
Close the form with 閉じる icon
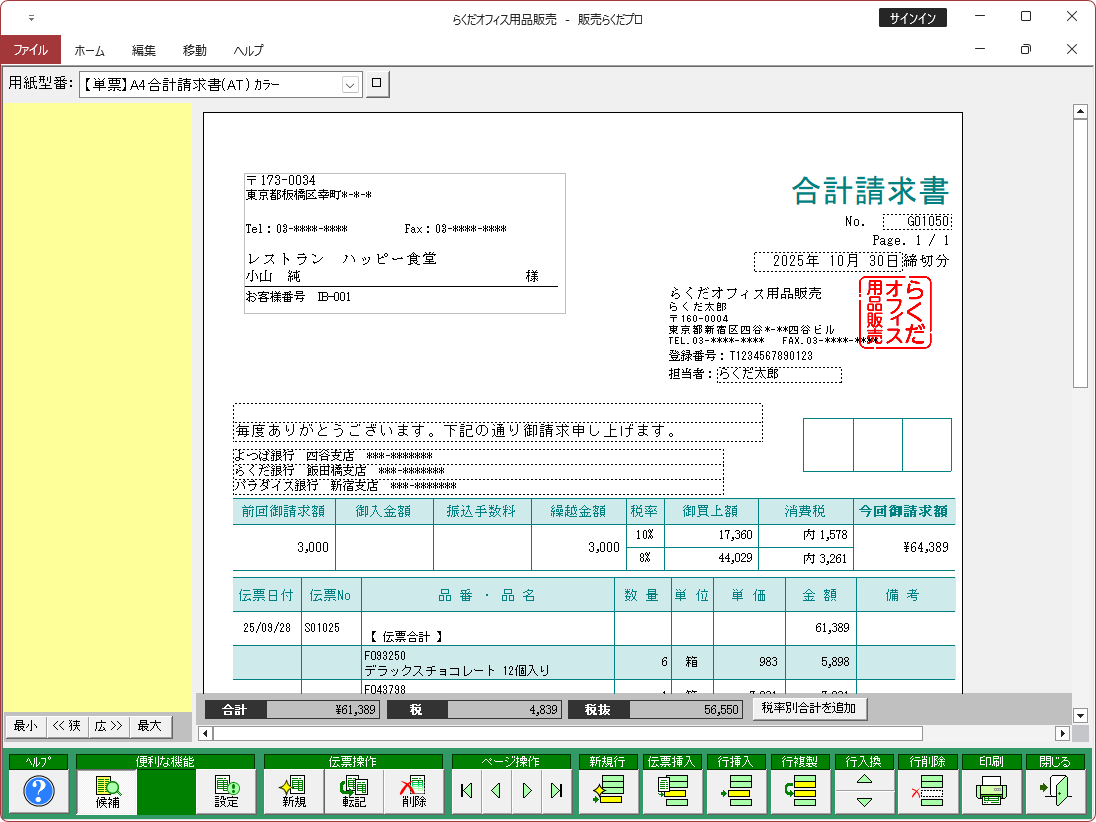pyautogui.click(x=1055, y=791)
